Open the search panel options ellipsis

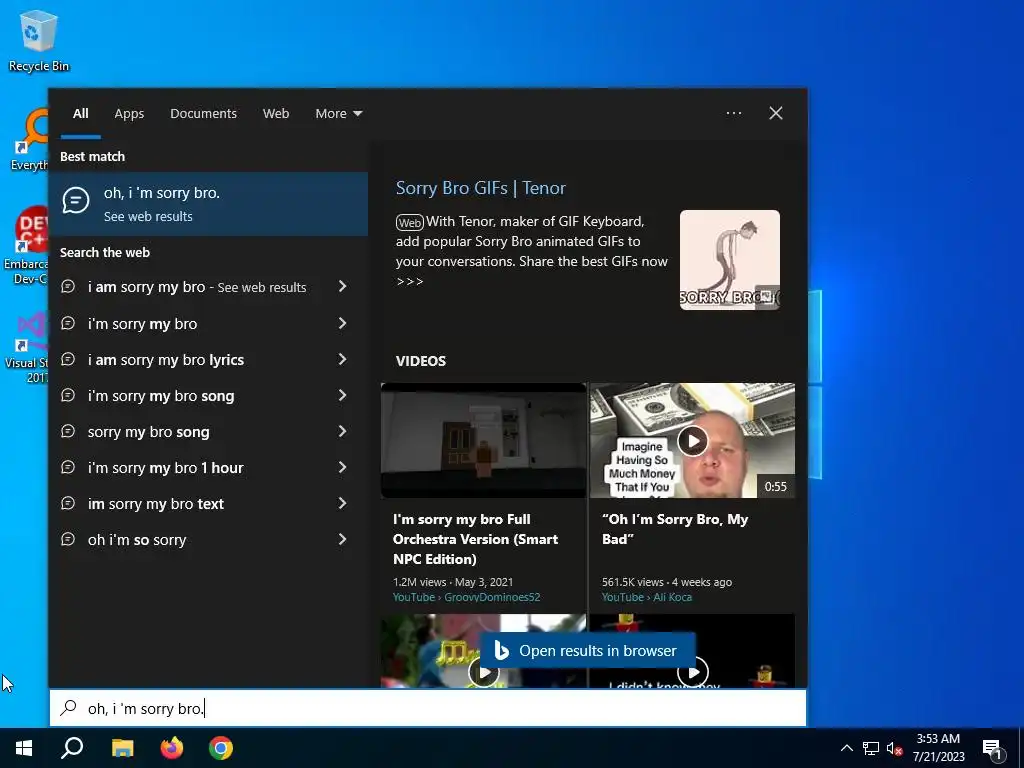click(x=733, y=113)
